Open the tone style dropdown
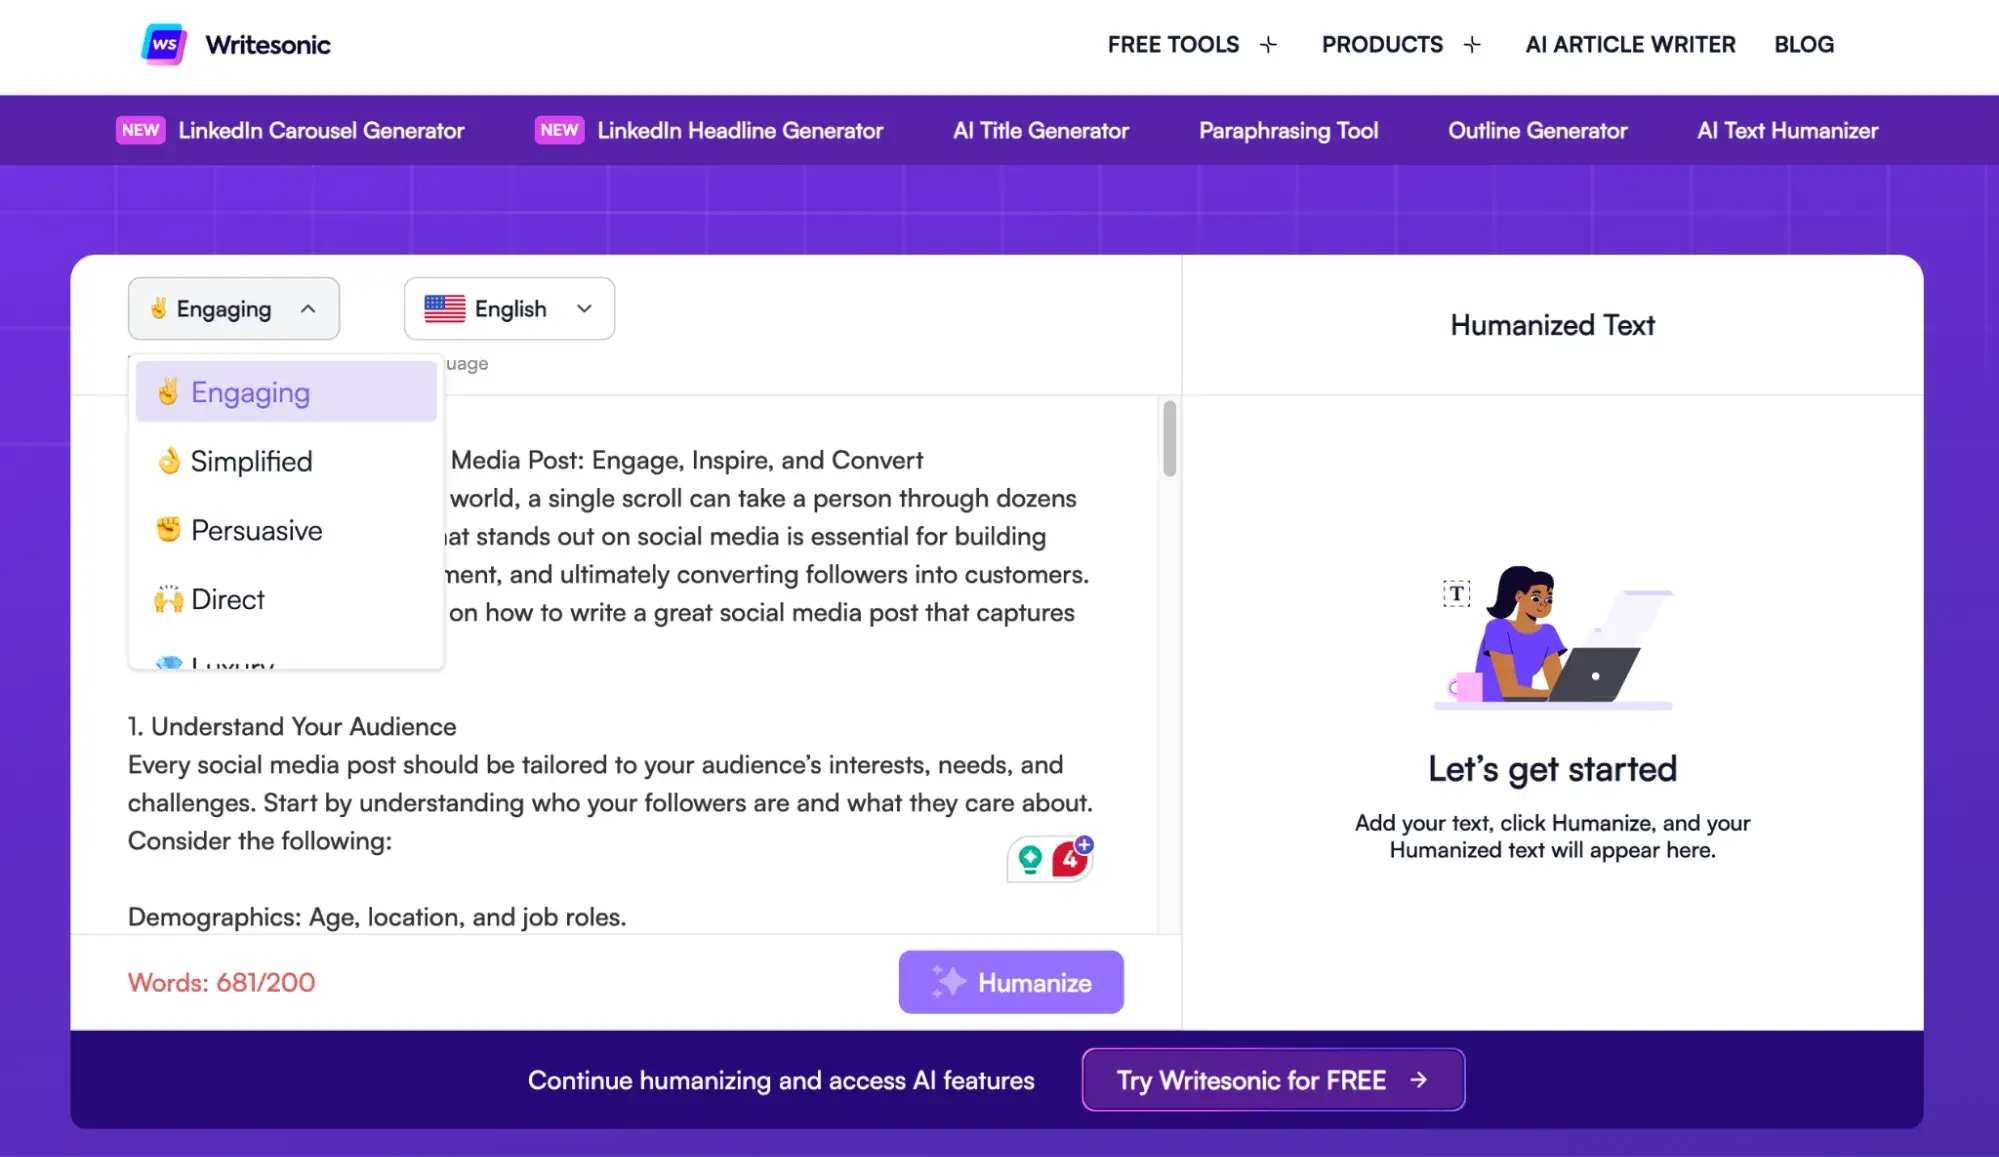Screen dimensions: 1999x1157 click(231, 307)
